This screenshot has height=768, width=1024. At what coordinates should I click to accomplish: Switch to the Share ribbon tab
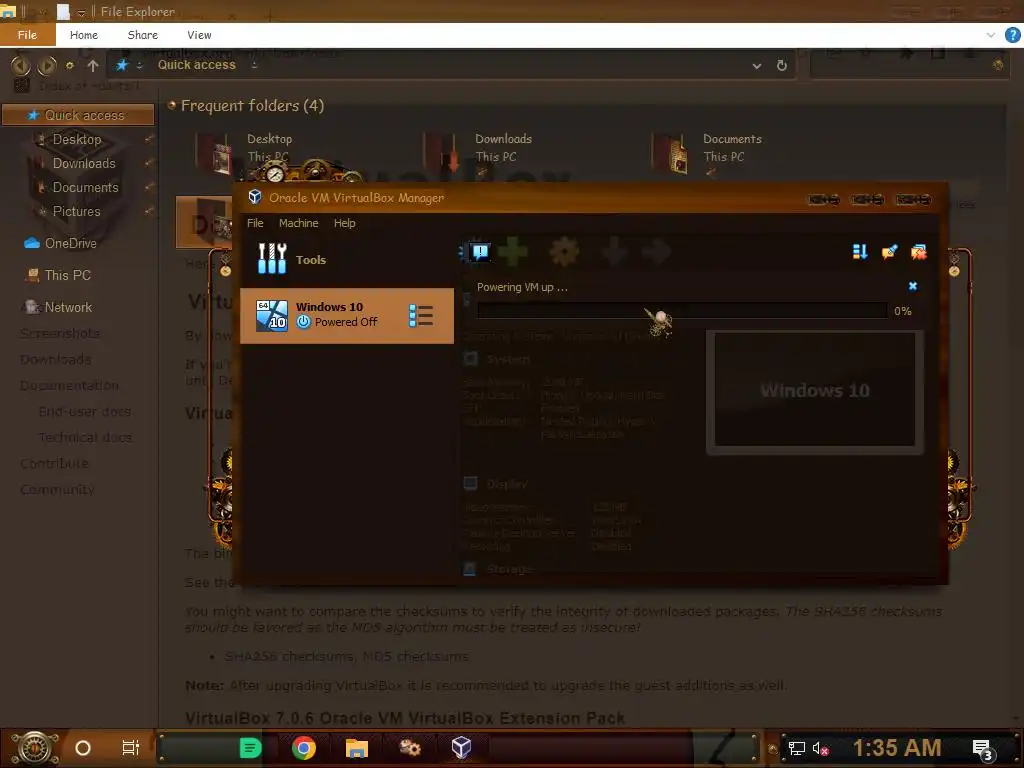(x=142, y=35)
